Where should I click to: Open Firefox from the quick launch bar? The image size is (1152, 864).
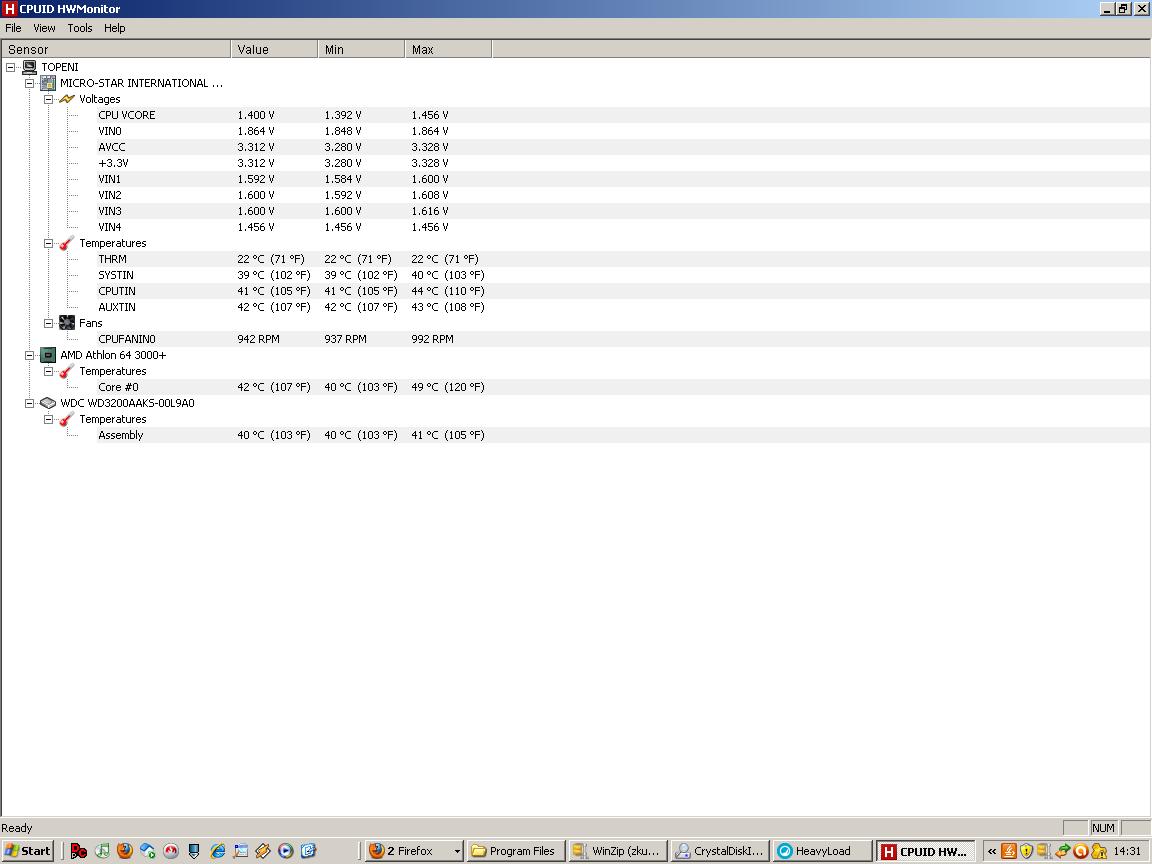[125, 851]
